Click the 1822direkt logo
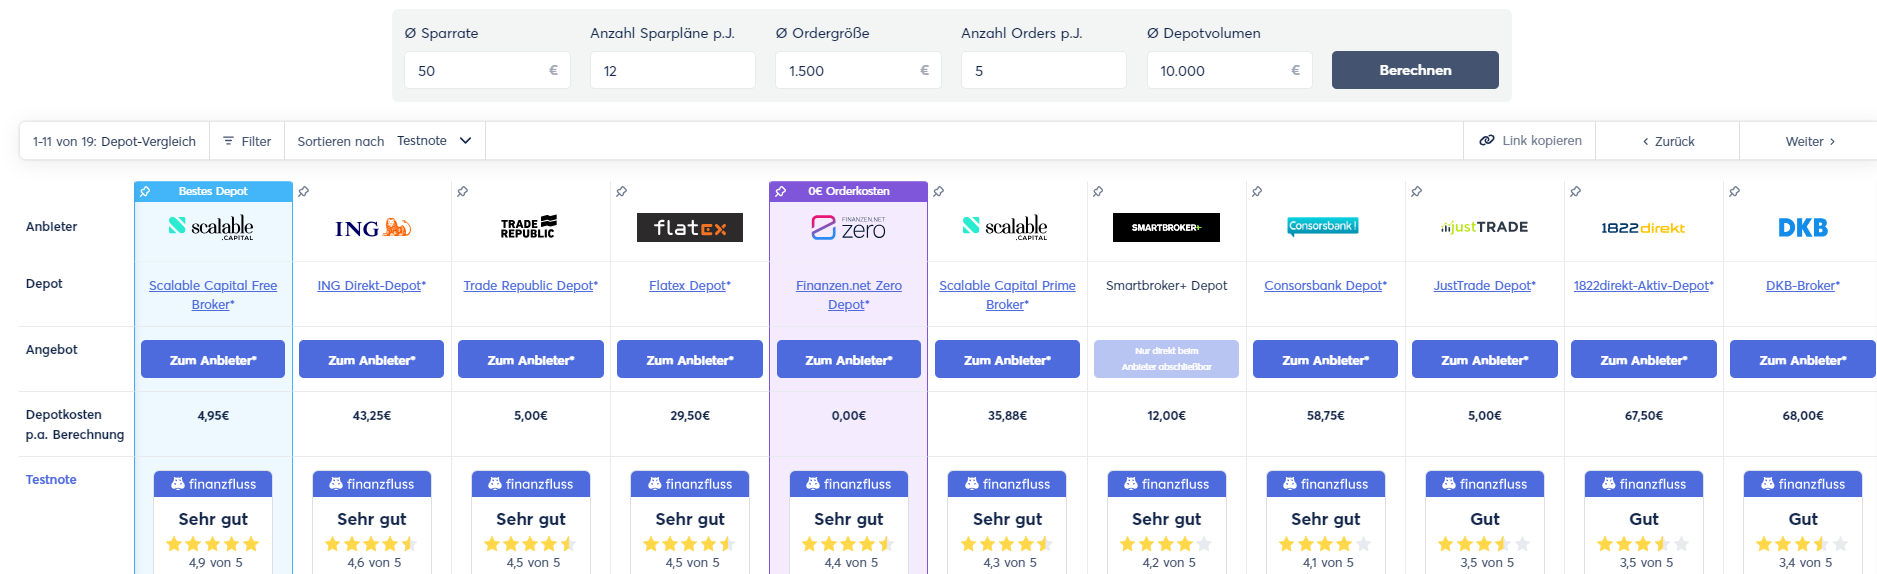This screenshot has height=574, width=1877. point(1643,228)
